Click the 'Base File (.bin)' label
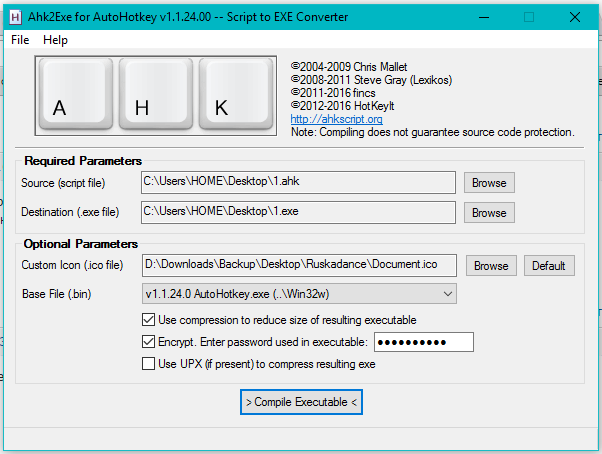Viewport: 602px width, 454px height. coord(57,294)
